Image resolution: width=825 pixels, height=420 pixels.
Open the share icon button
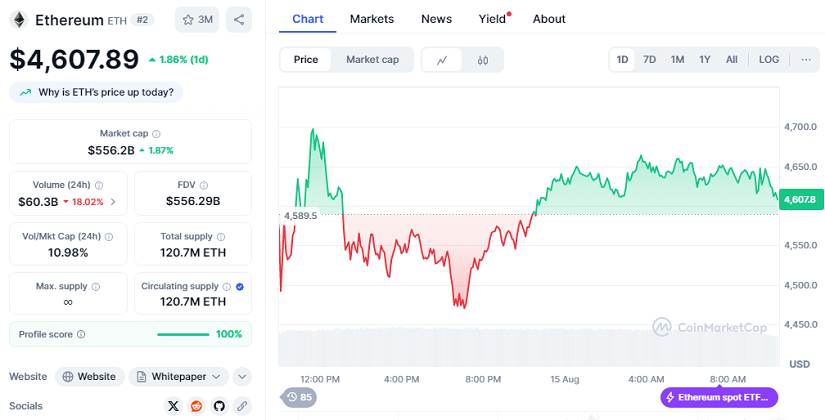[239, 20]
